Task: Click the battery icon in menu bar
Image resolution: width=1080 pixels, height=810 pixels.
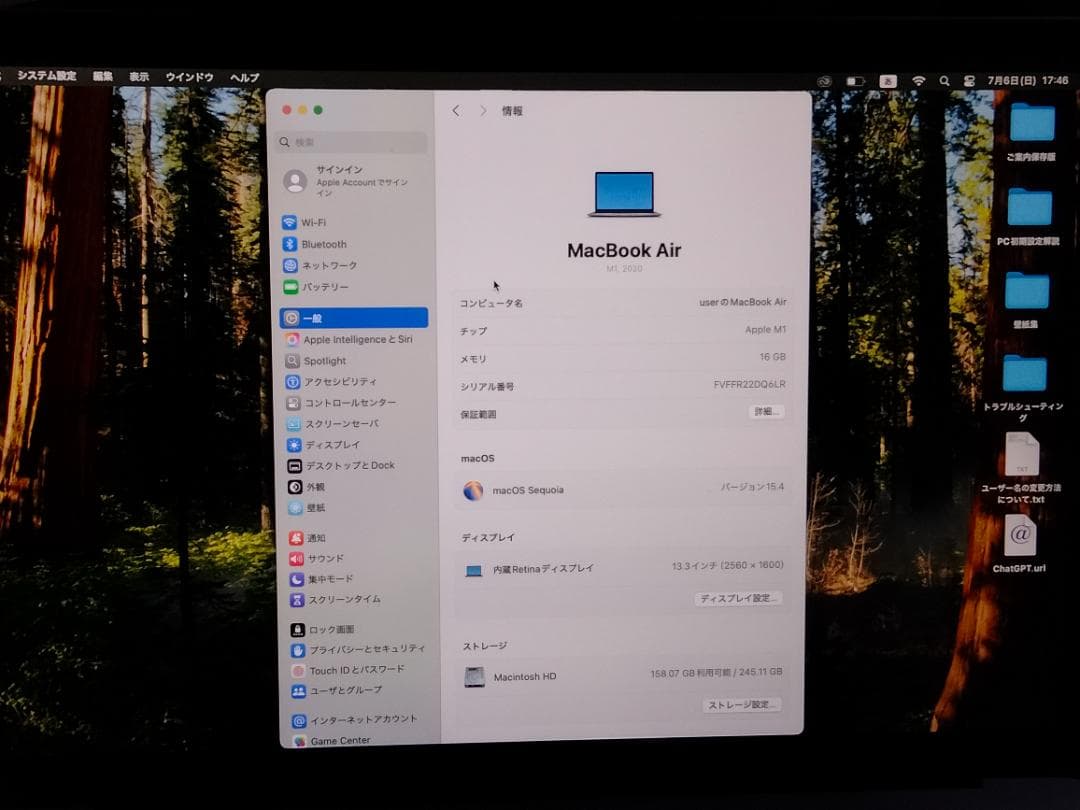Action: [x=855, y=81]
